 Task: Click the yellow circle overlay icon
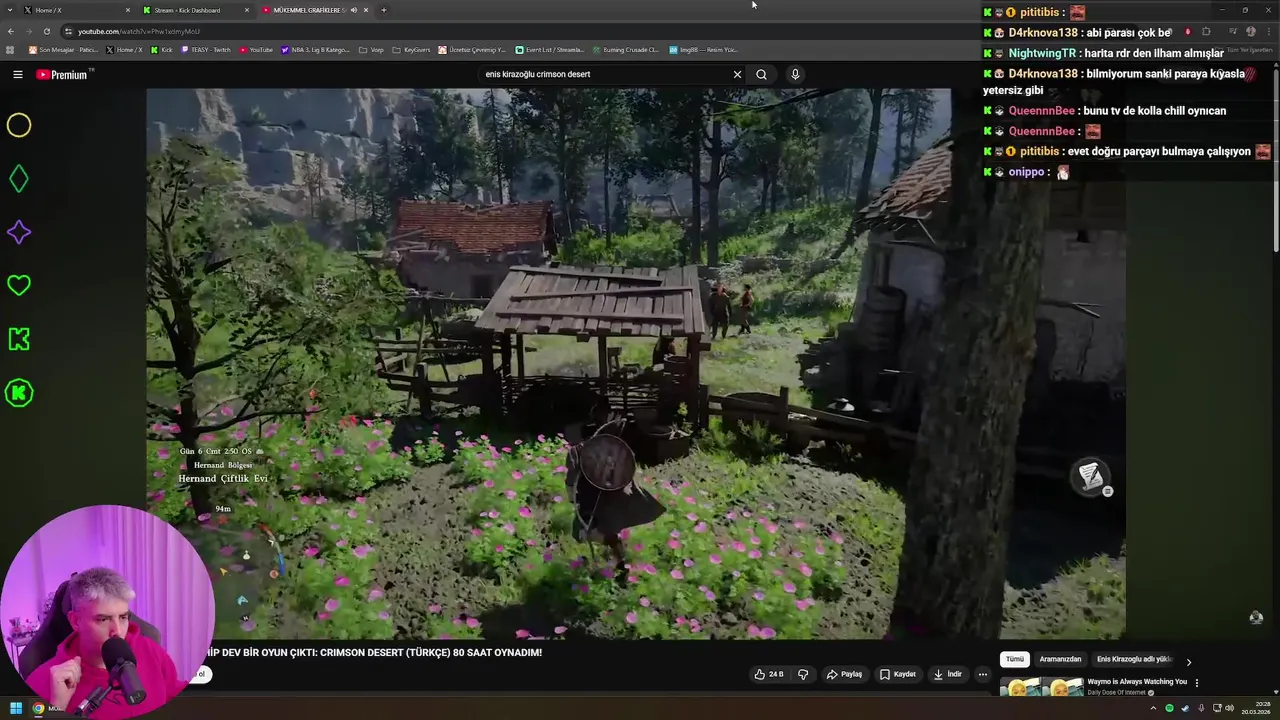(x=19, y=125)
